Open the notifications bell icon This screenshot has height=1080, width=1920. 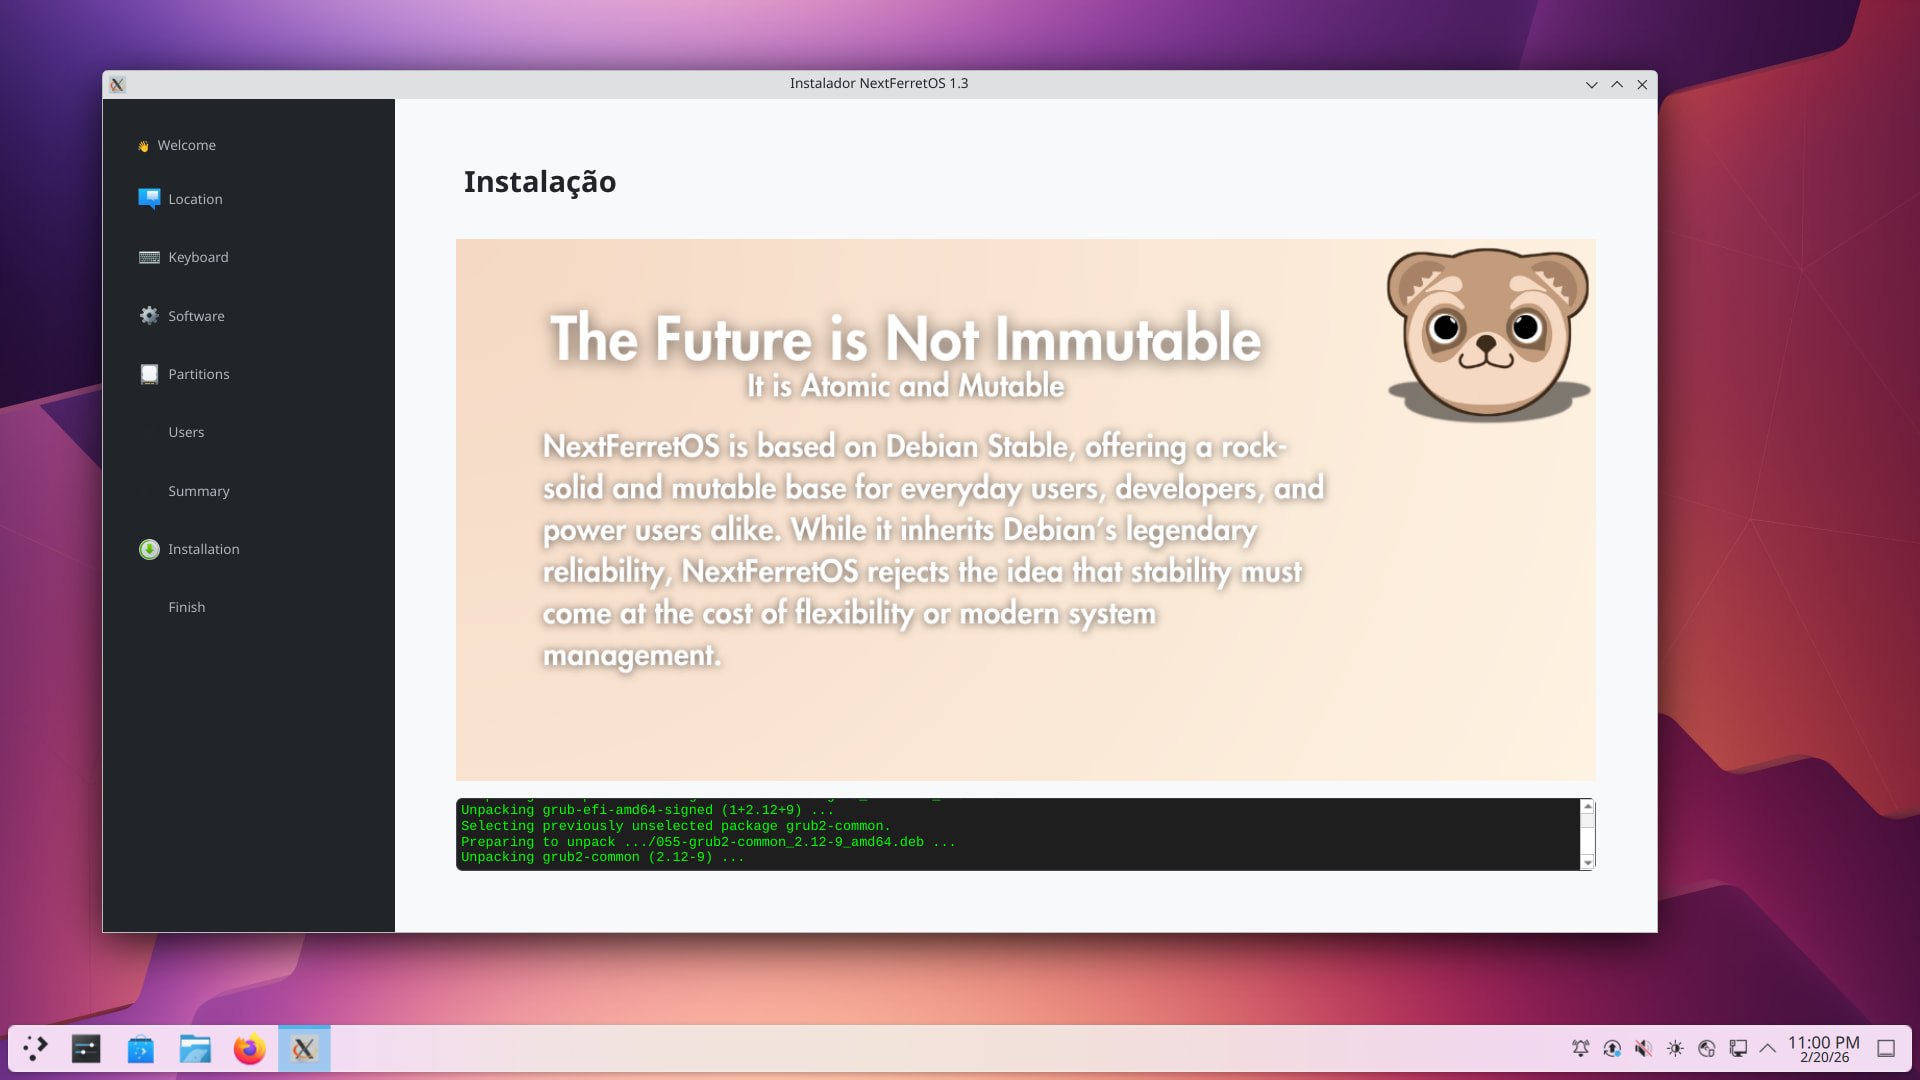point(1580,1048)
